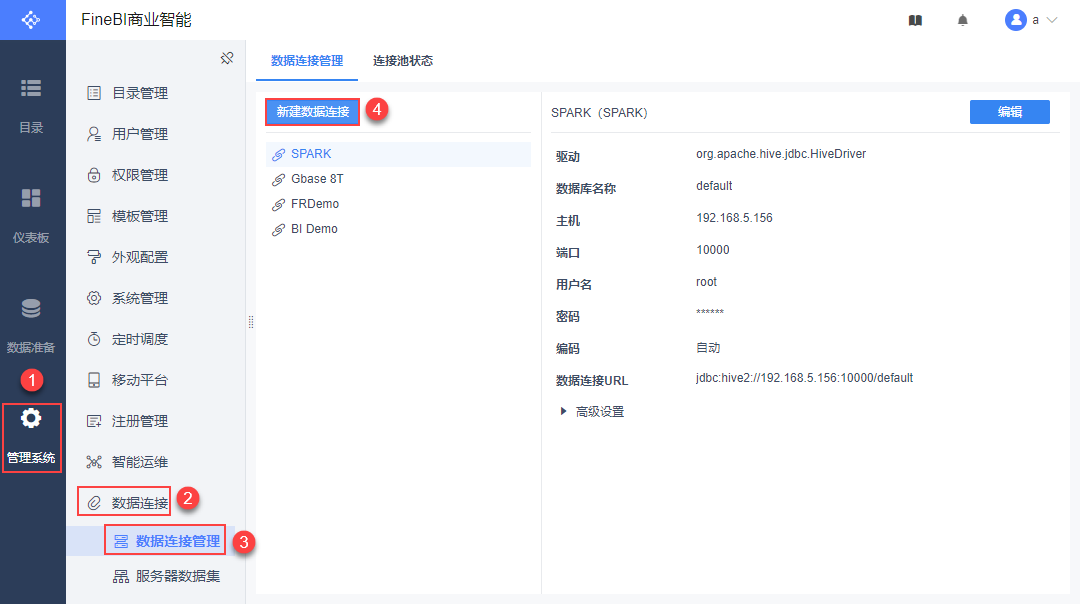The image size is (1080, 604).
Task: Click host value 192.168.5.156
Action: (x=734, y=218)
